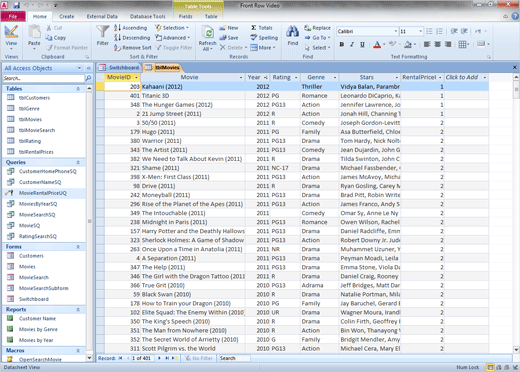Switch to the Create tab
The image size is (520, 372).
tap(67, 16)
